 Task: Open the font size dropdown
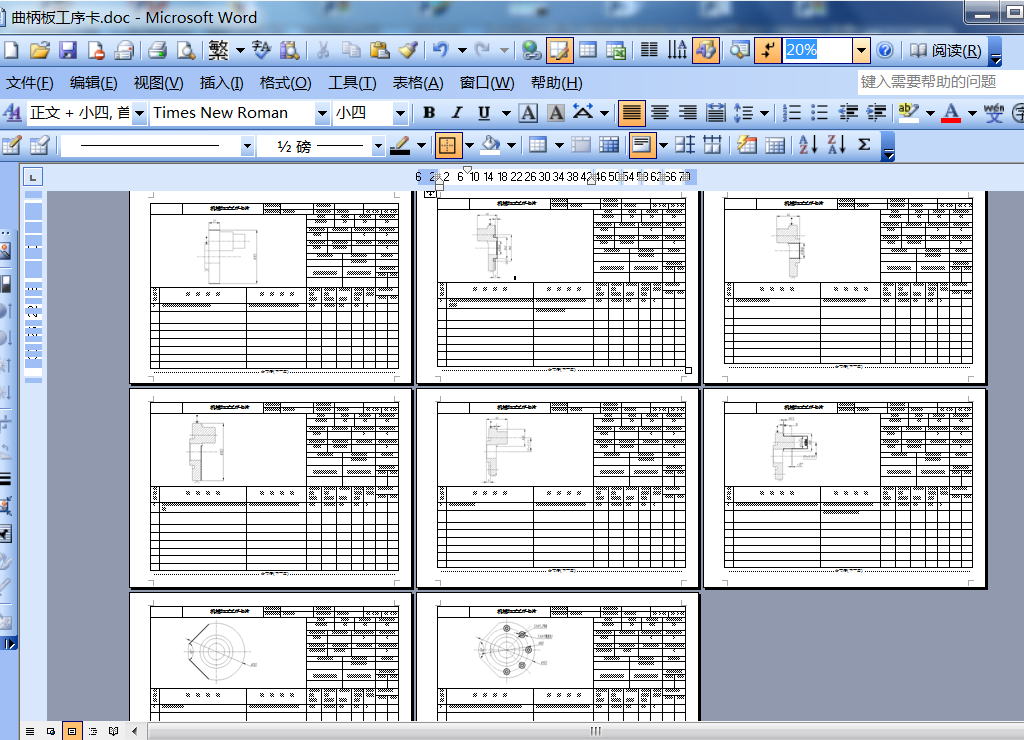[400, 113]
